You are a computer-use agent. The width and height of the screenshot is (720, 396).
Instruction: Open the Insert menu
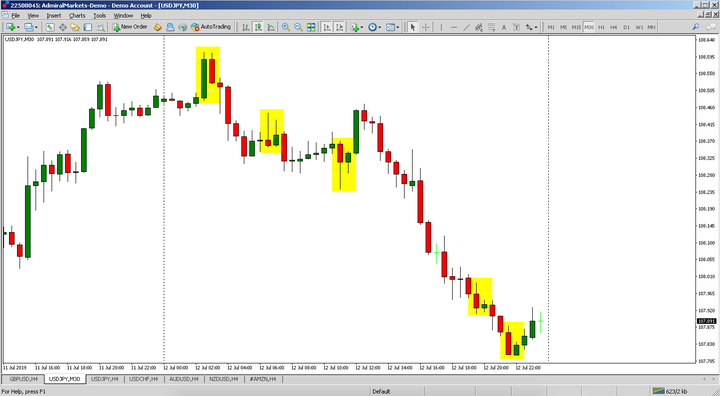[54, 16]
